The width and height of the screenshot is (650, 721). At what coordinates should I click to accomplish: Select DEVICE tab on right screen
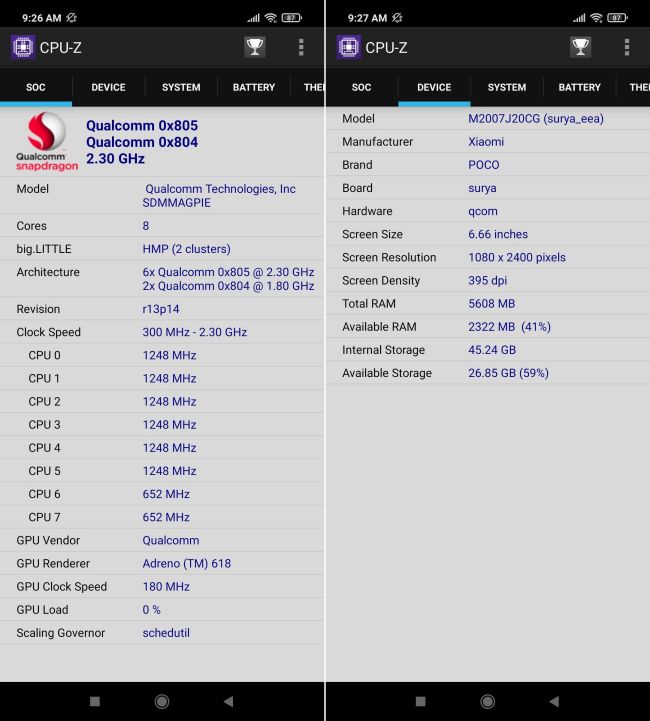(434, 87)
